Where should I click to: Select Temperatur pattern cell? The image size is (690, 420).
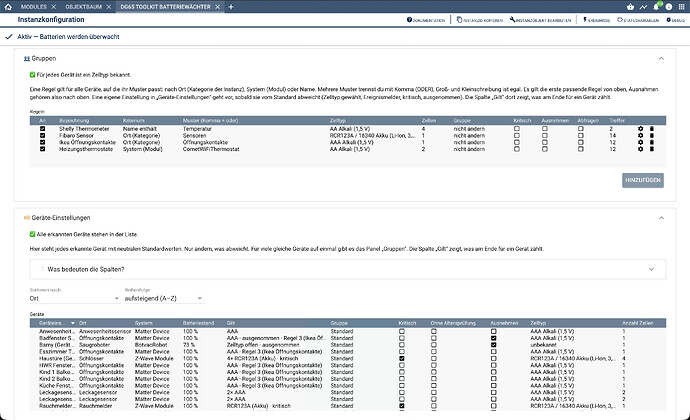[x=197, y=129]
